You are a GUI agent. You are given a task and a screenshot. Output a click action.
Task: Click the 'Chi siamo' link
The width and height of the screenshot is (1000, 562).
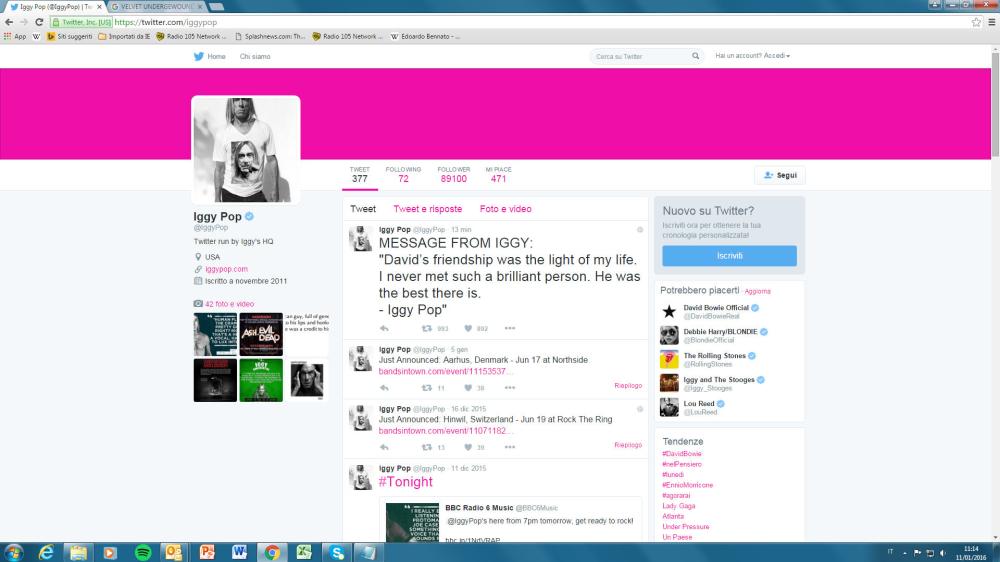(x=254, y=57)
